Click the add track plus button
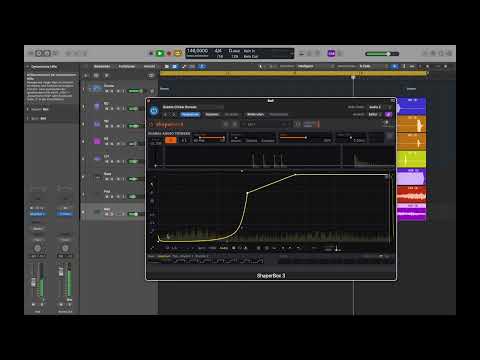 point(86,76)
